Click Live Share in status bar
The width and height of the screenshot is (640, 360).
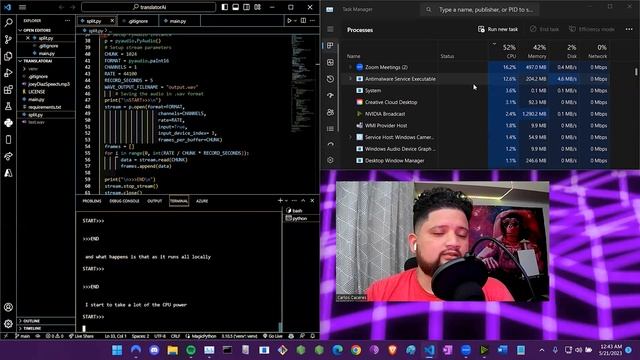coord(81,336)
